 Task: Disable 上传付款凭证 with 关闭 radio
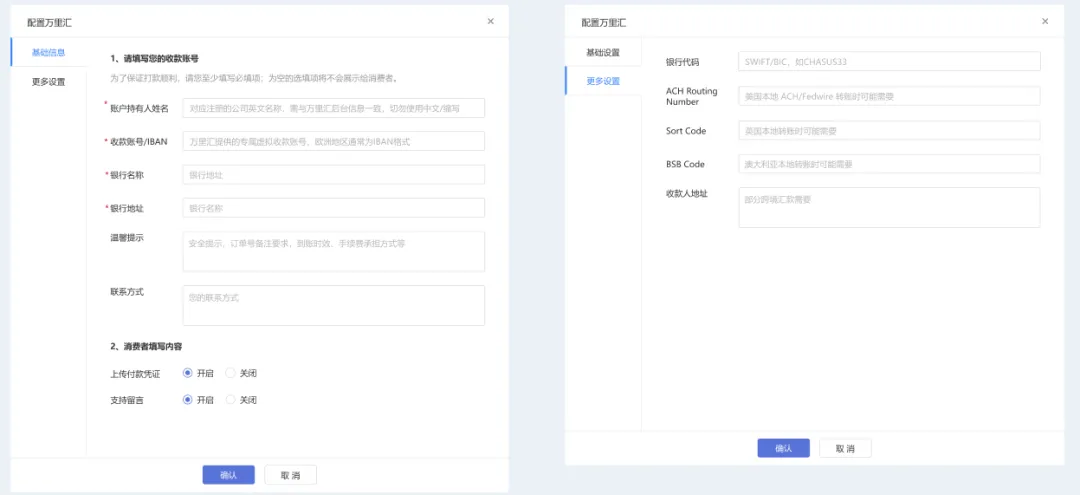click(x=231, y=373)
